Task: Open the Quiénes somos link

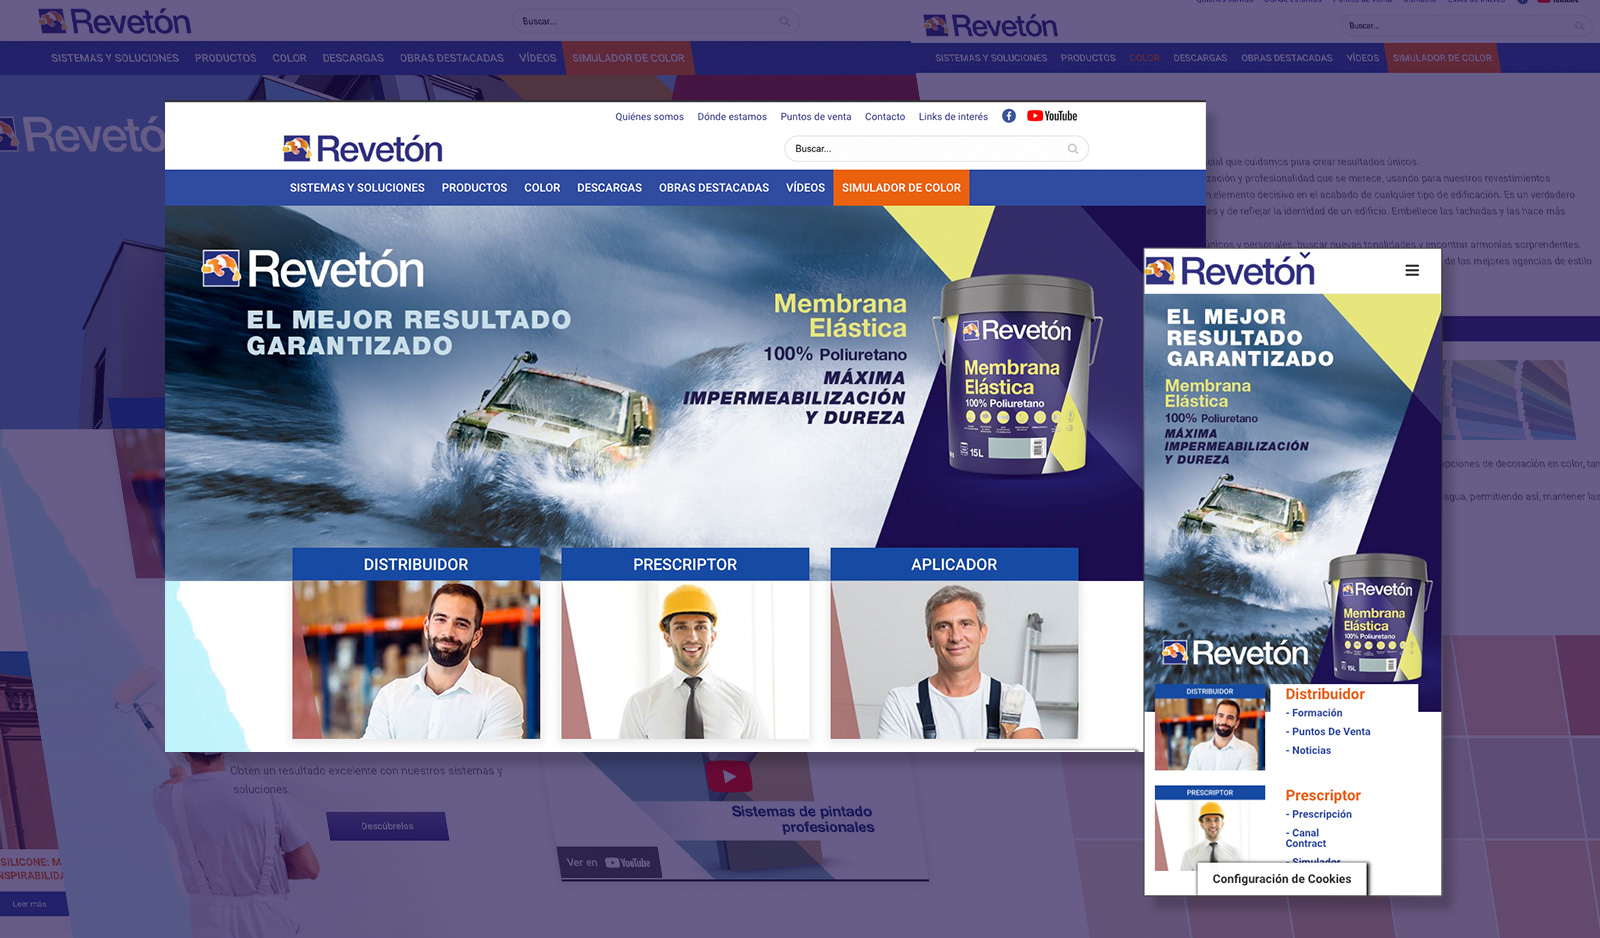Action: click(x=649, y=117)
